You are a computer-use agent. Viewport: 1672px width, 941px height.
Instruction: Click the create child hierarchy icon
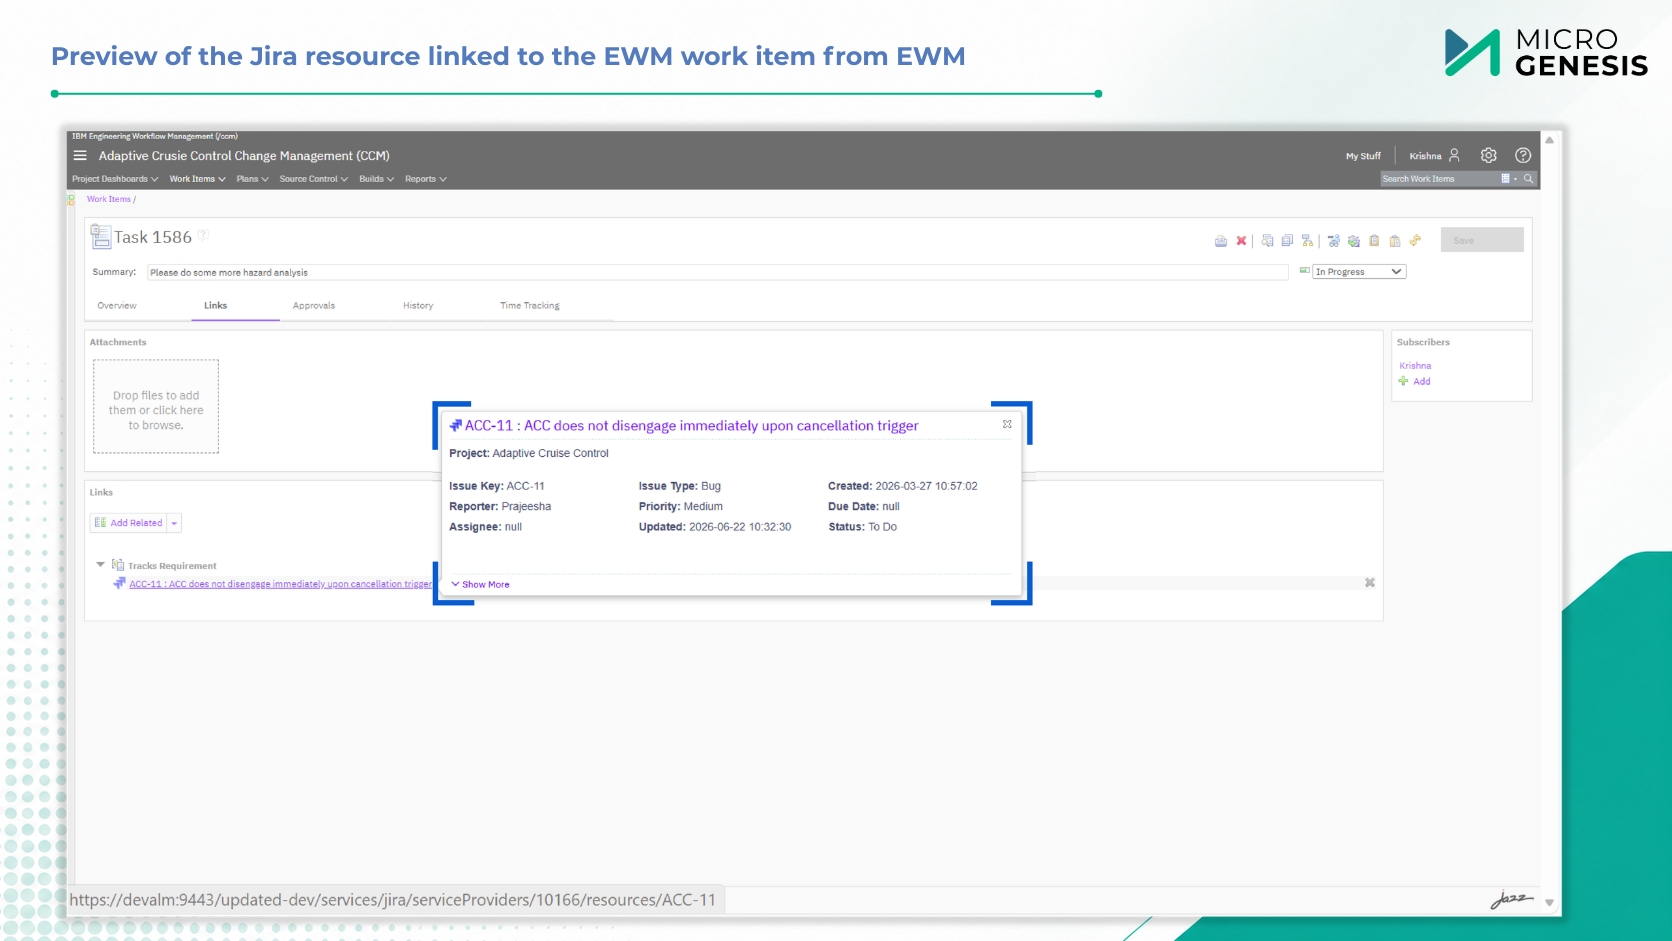coord(1307,241)
